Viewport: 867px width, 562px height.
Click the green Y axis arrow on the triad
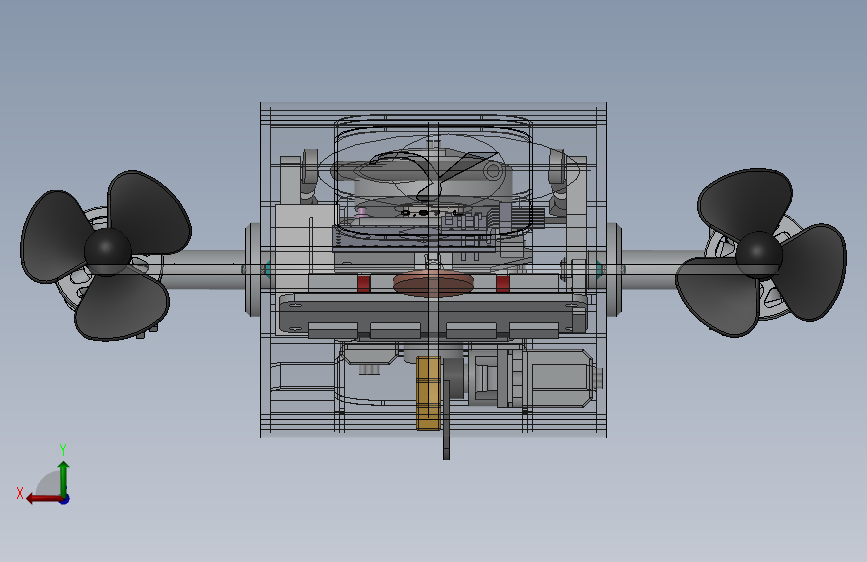pos(64,478)
